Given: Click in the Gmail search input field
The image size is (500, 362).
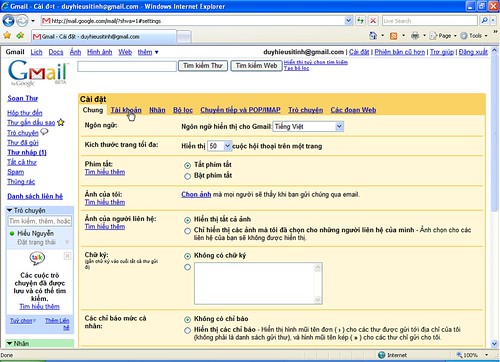Looking at the screenshot, I should (127, 66).
